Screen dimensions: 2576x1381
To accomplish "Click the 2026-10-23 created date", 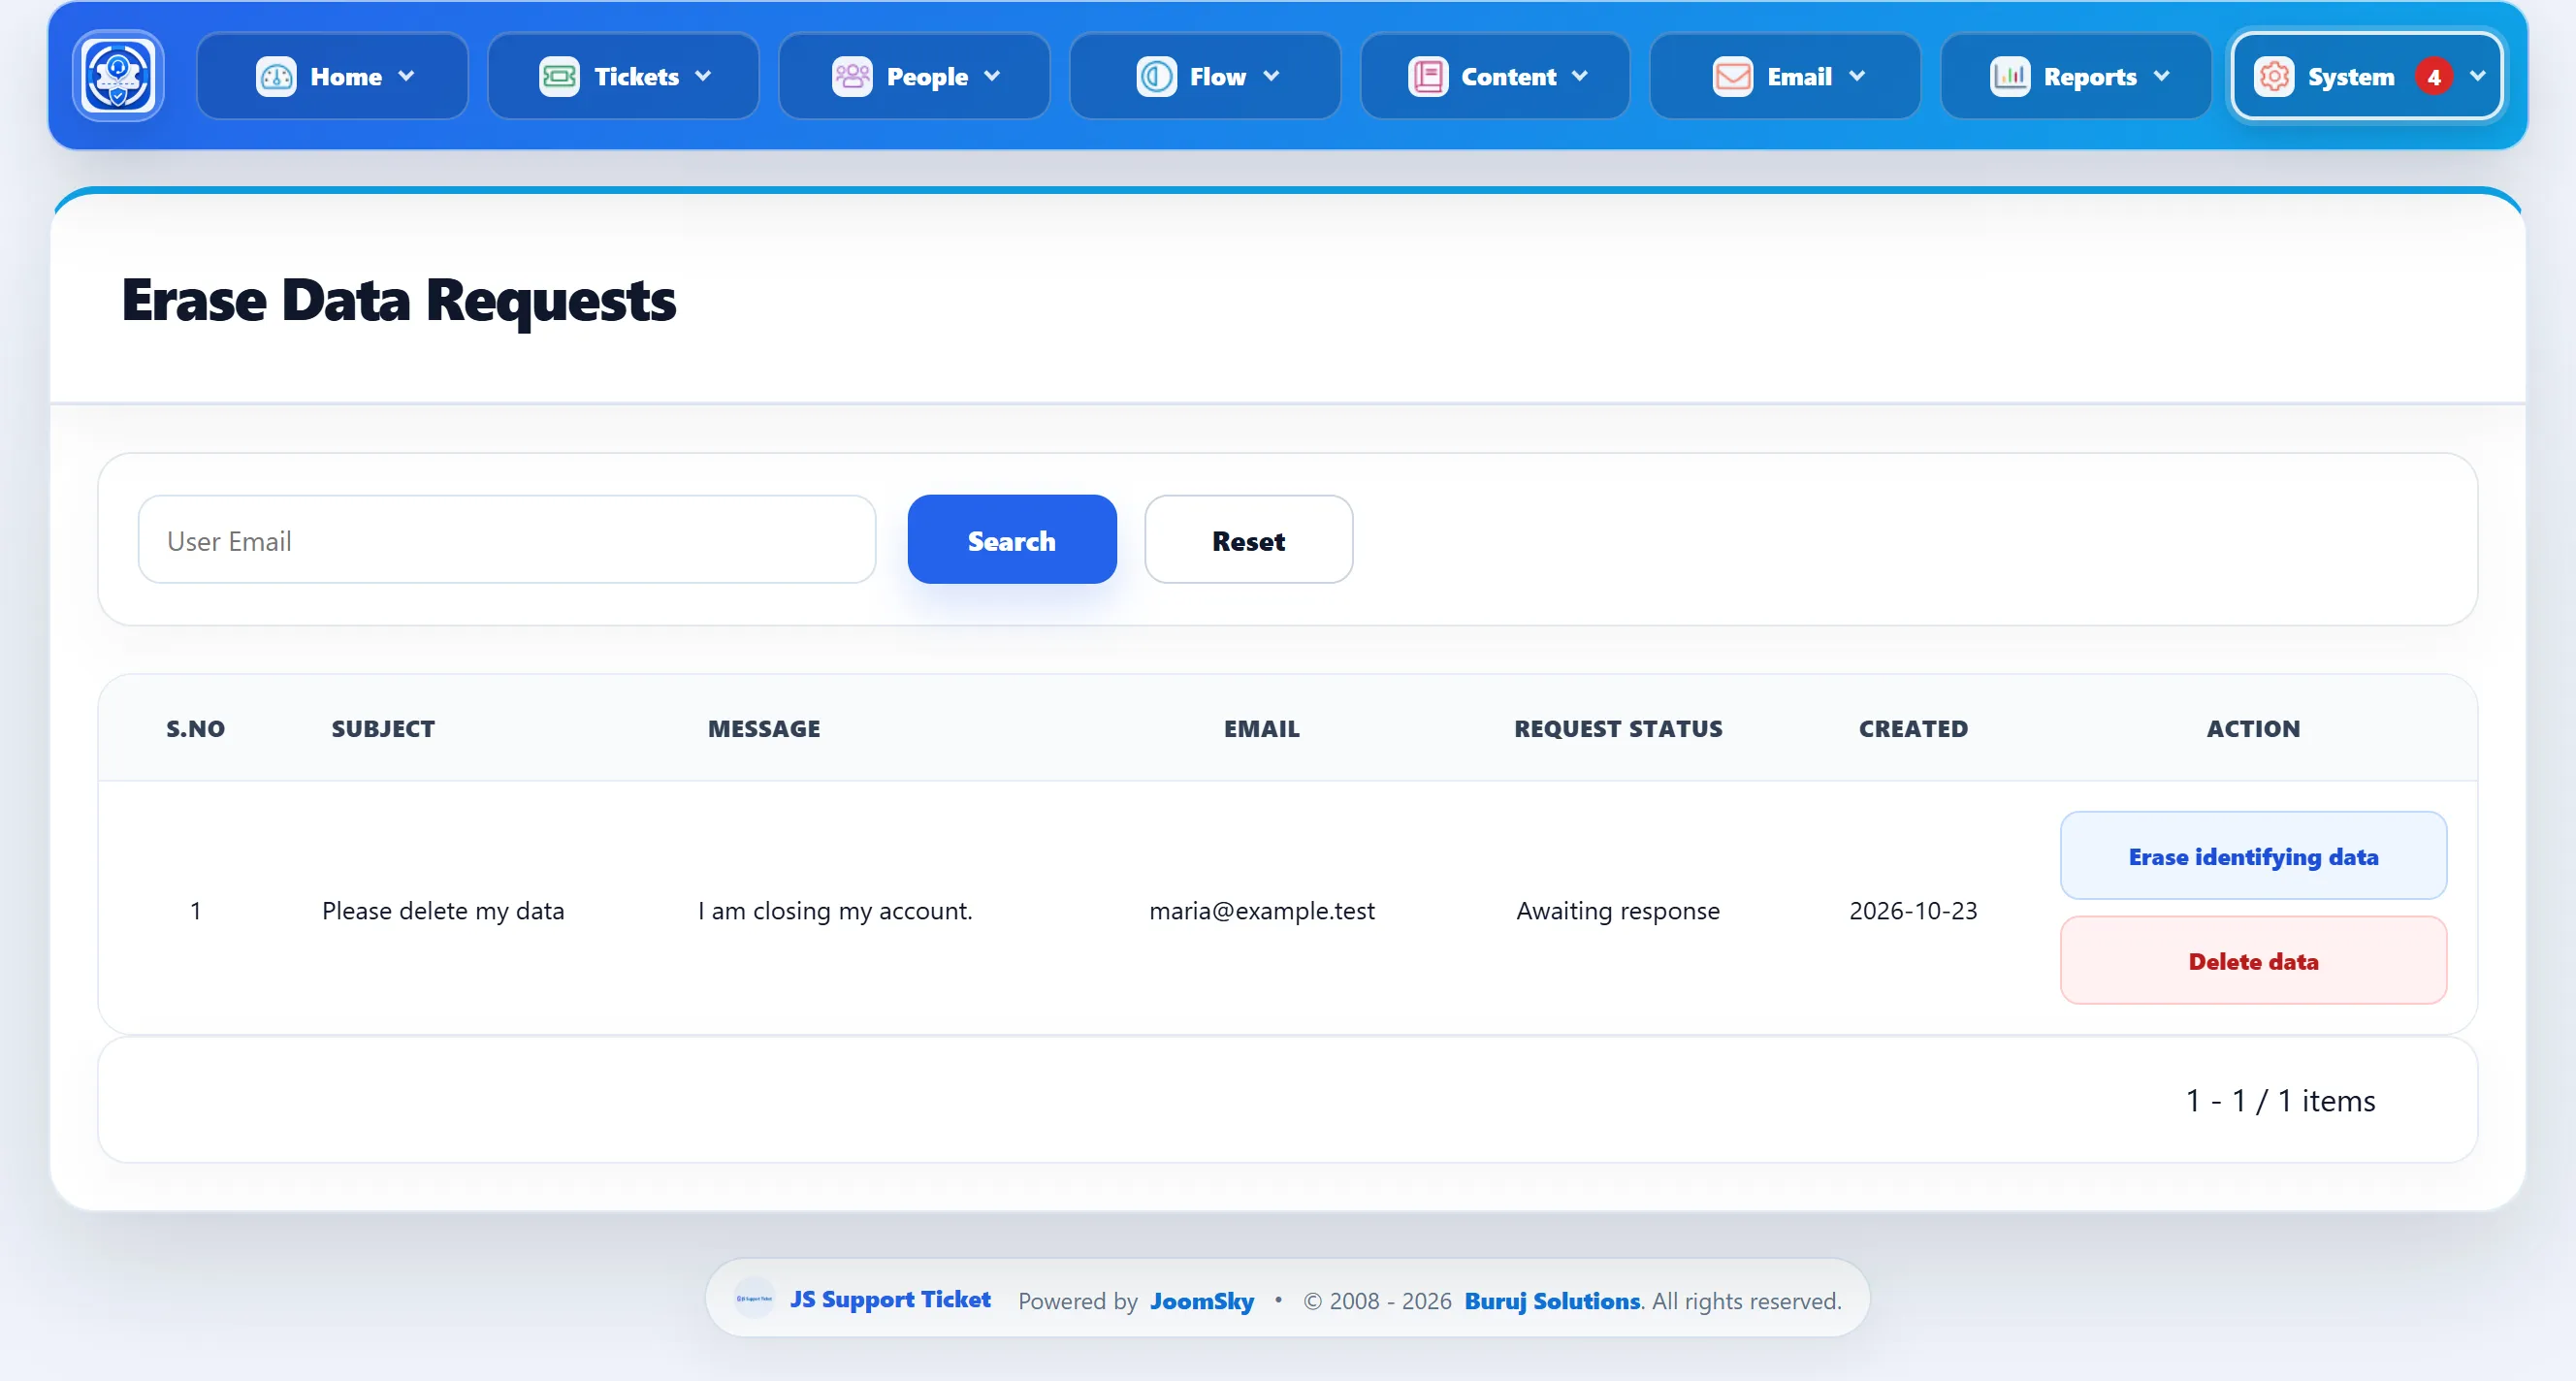I will click(x=1913, y=910).
